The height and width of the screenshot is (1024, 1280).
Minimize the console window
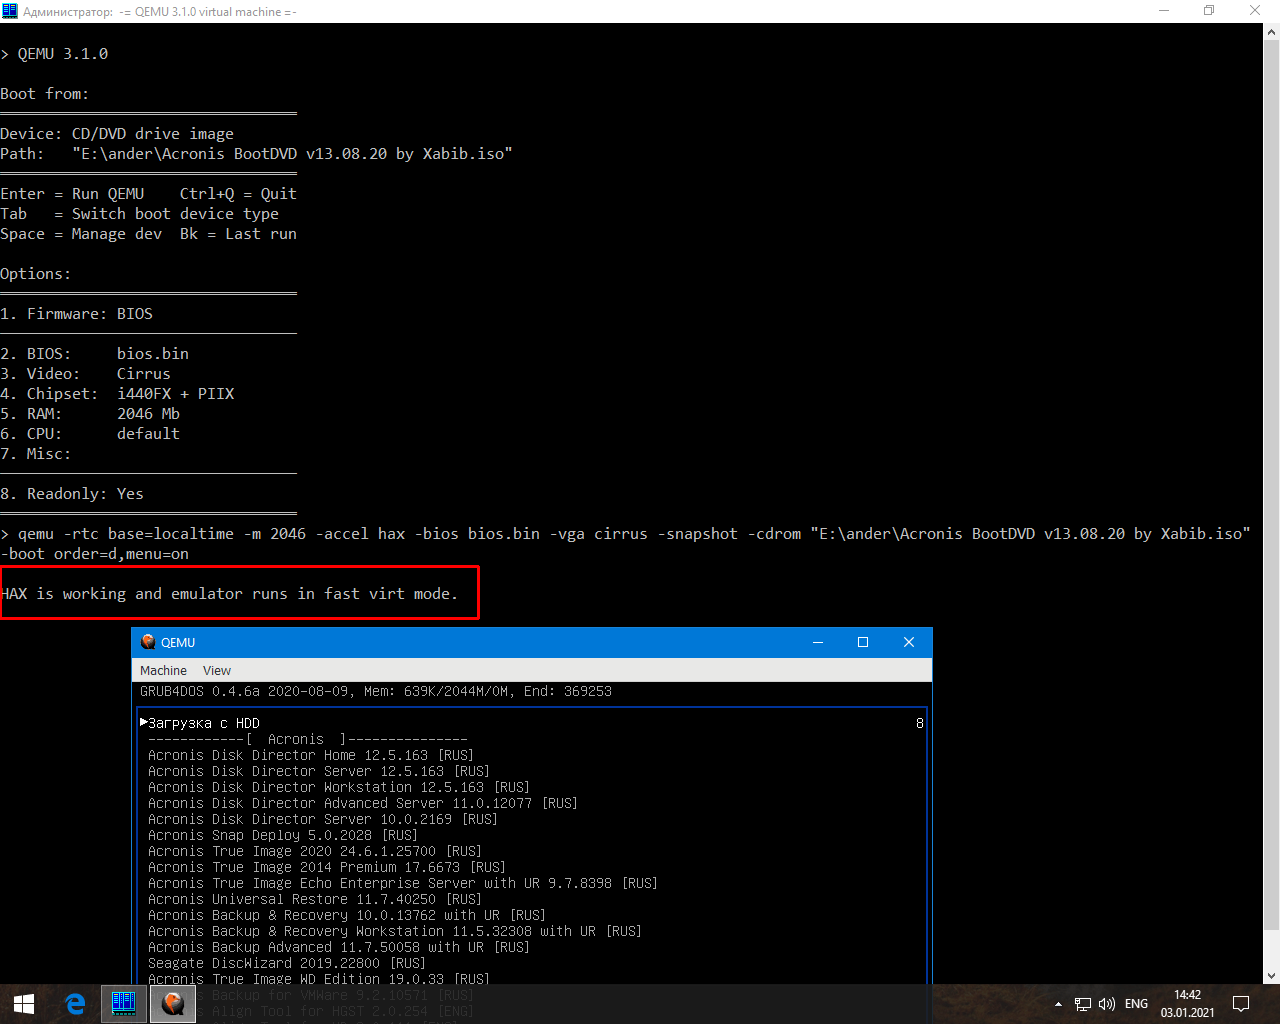[1164, 11]
